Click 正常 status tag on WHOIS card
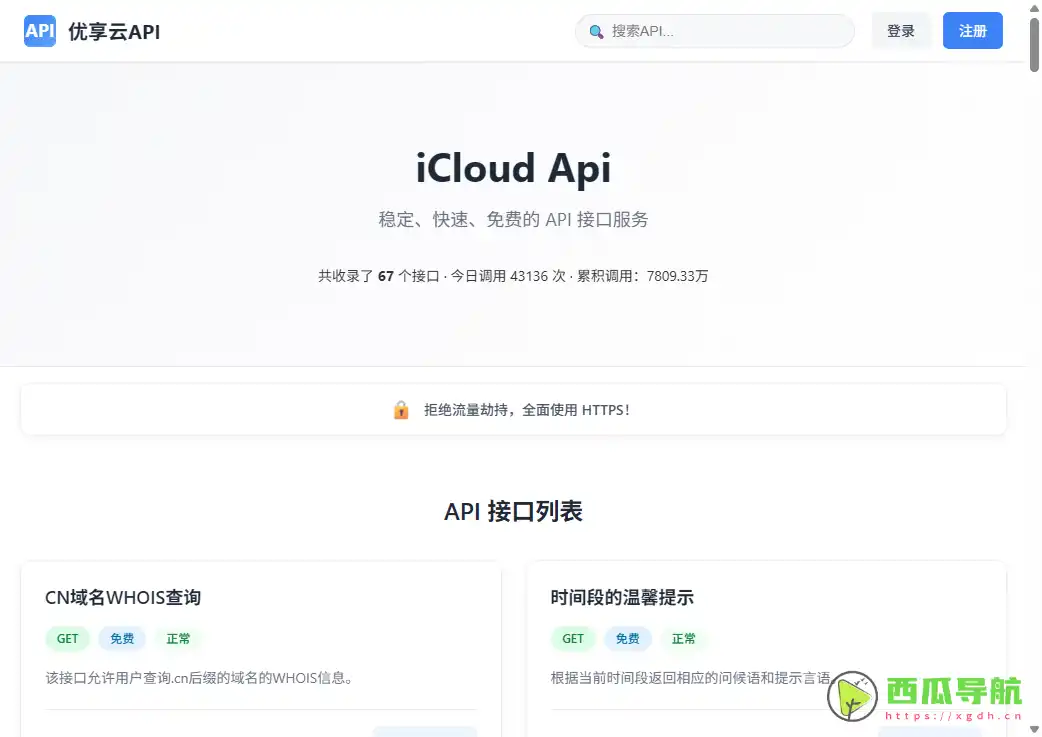The image size is (1042, 737). tap(179, 639)
